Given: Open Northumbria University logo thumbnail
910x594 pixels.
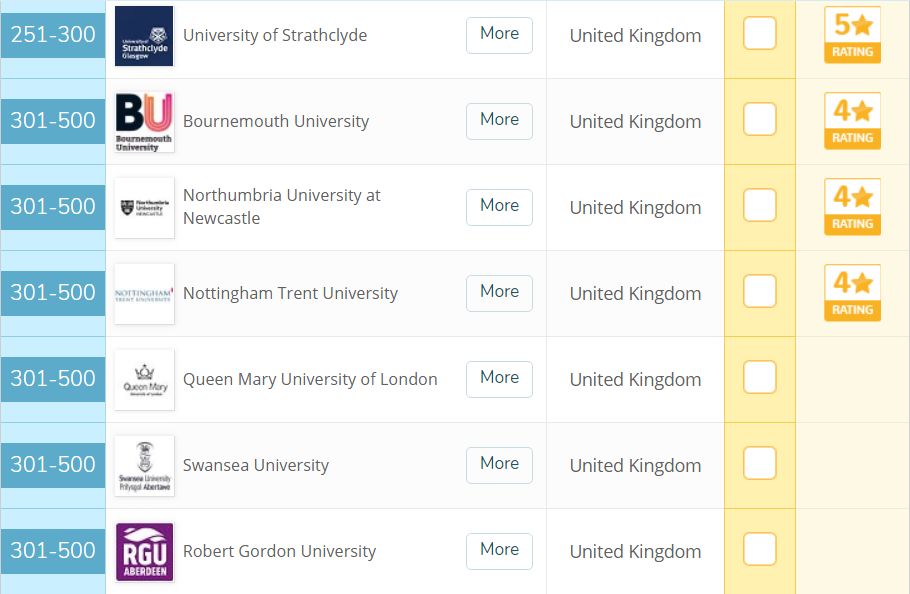Looking at the screenshot, I should [144, 208].
